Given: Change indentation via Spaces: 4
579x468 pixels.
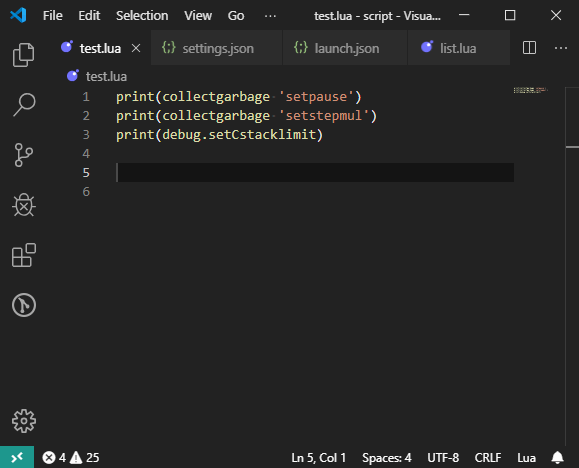Looking at the screenshot, I should [387, 458].
